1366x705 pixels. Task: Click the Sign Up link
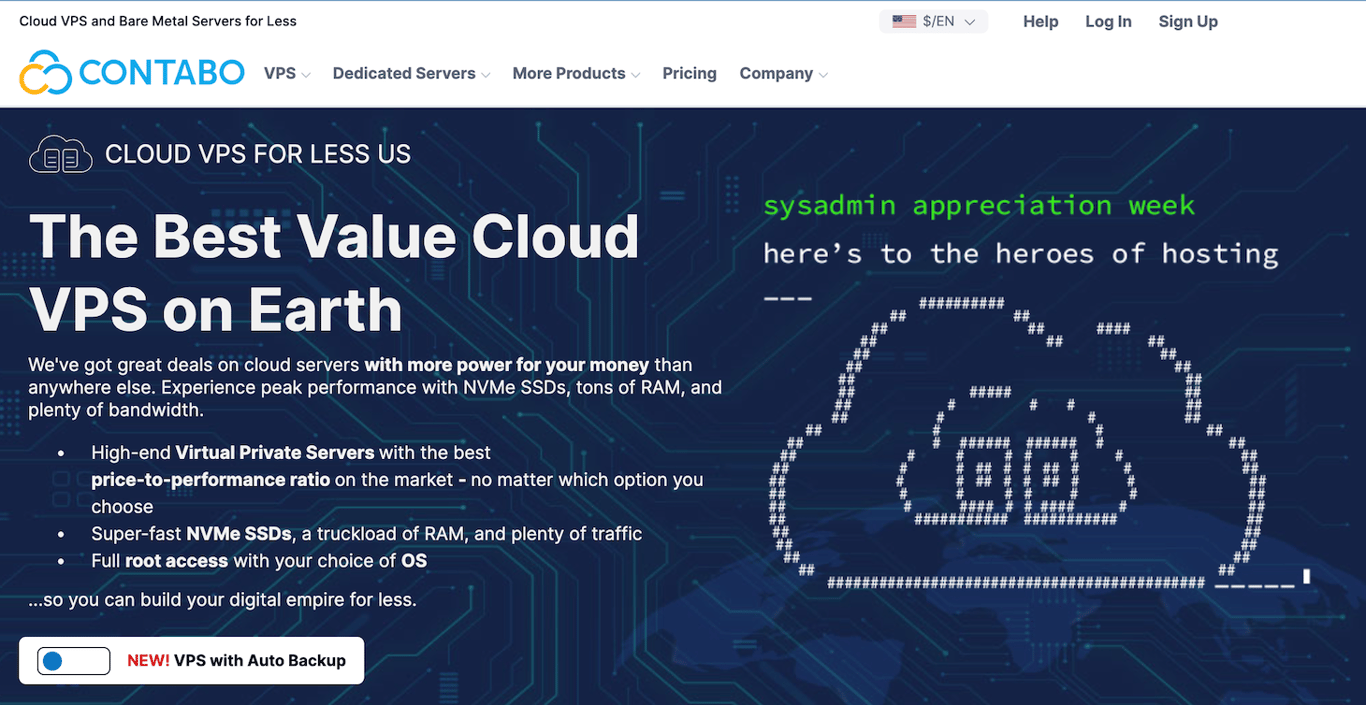(1188, 21)
